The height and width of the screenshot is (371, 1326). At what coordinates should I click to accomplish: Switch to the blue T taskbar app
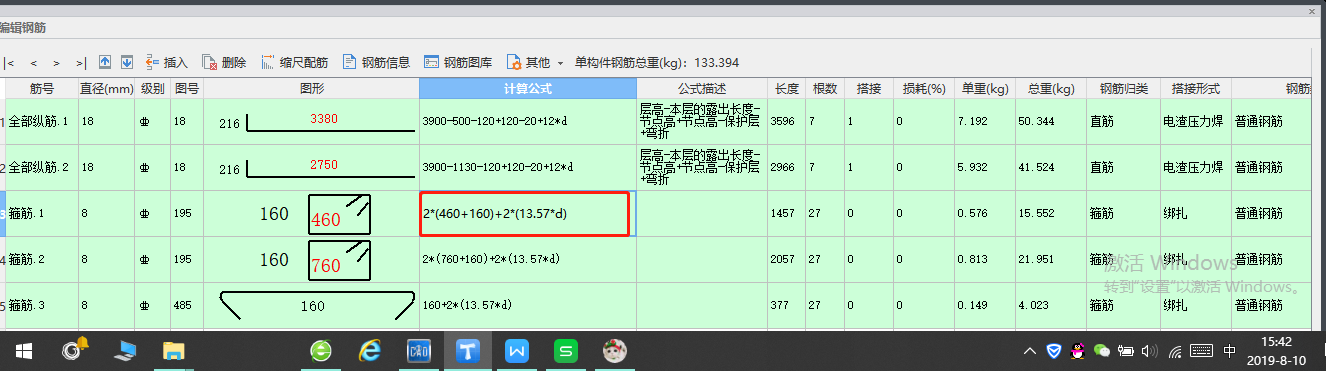(468, 351)
